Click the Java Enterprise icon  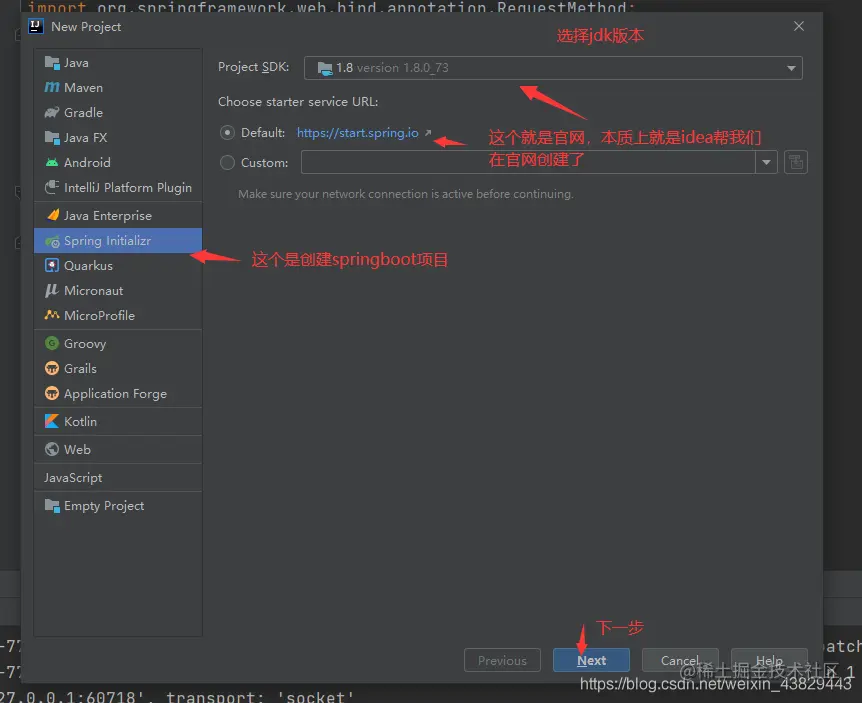coord(53,215)
